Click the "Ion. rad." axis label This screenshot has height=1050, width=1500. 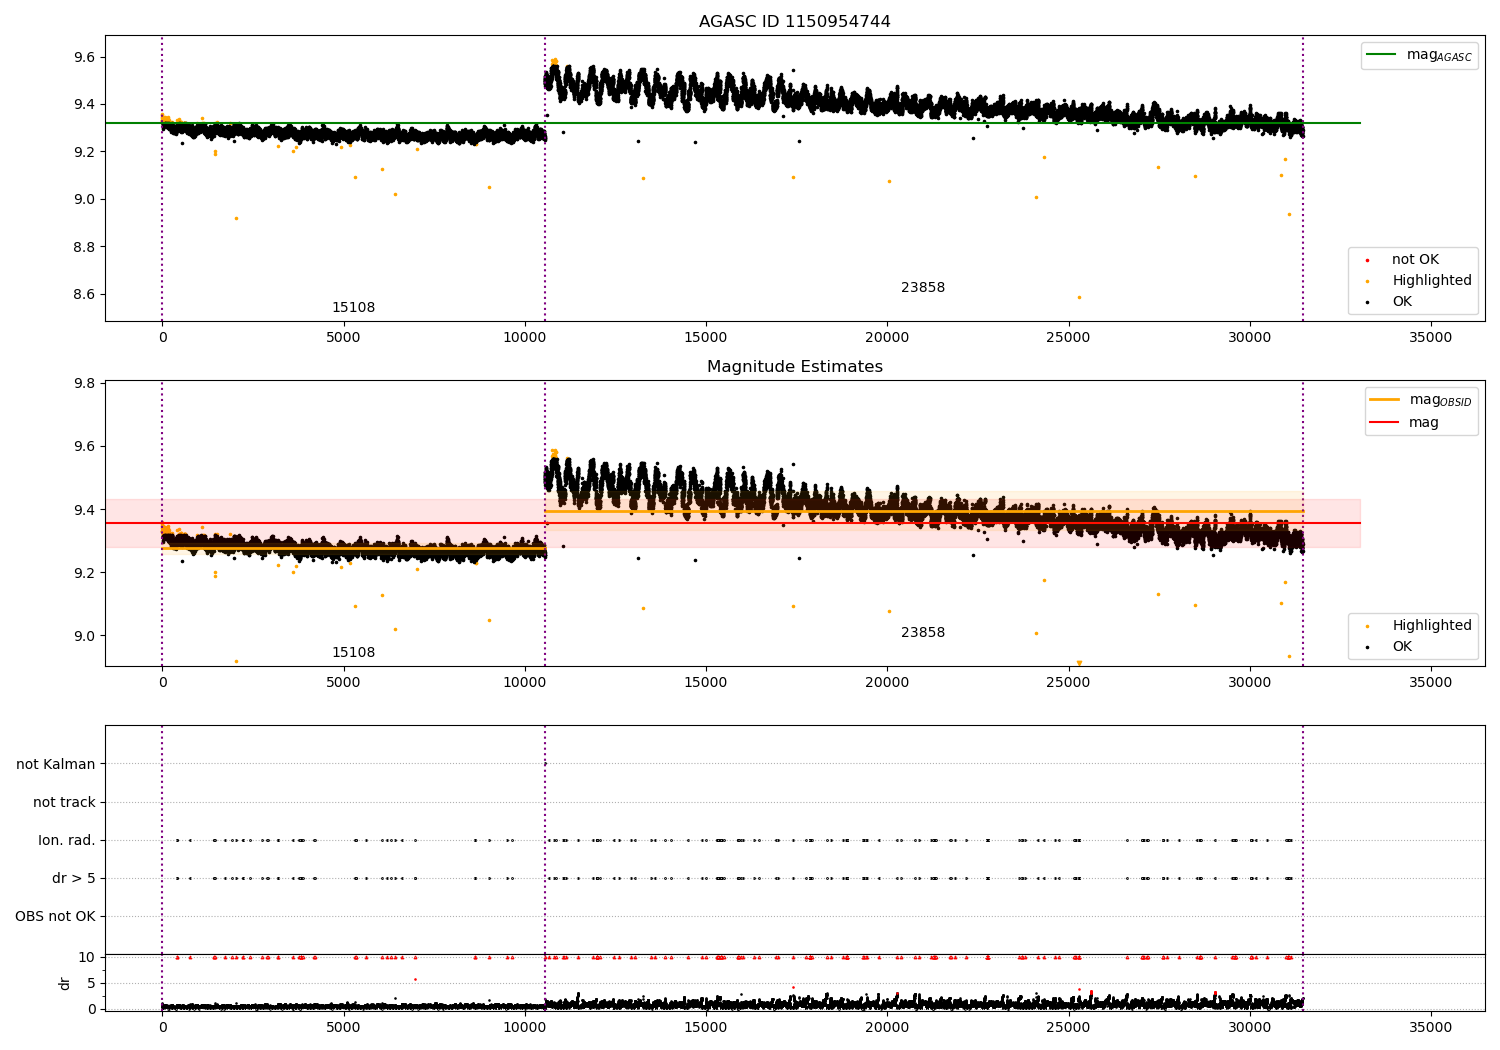coord(67,841)
